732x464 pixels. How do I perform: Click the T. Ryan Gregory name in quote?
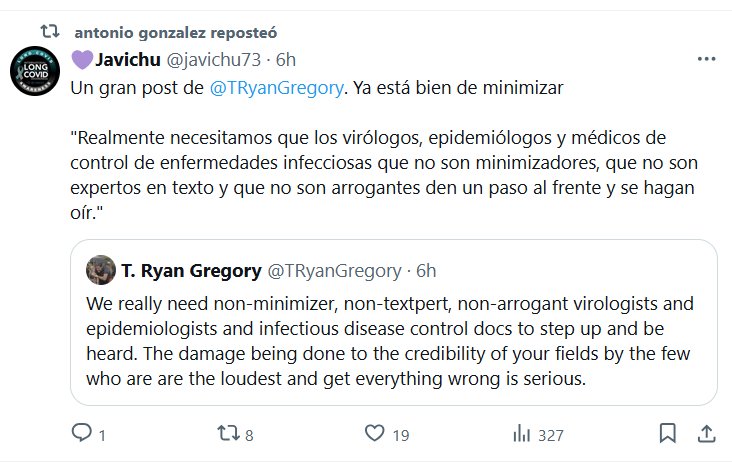(191, 270)
